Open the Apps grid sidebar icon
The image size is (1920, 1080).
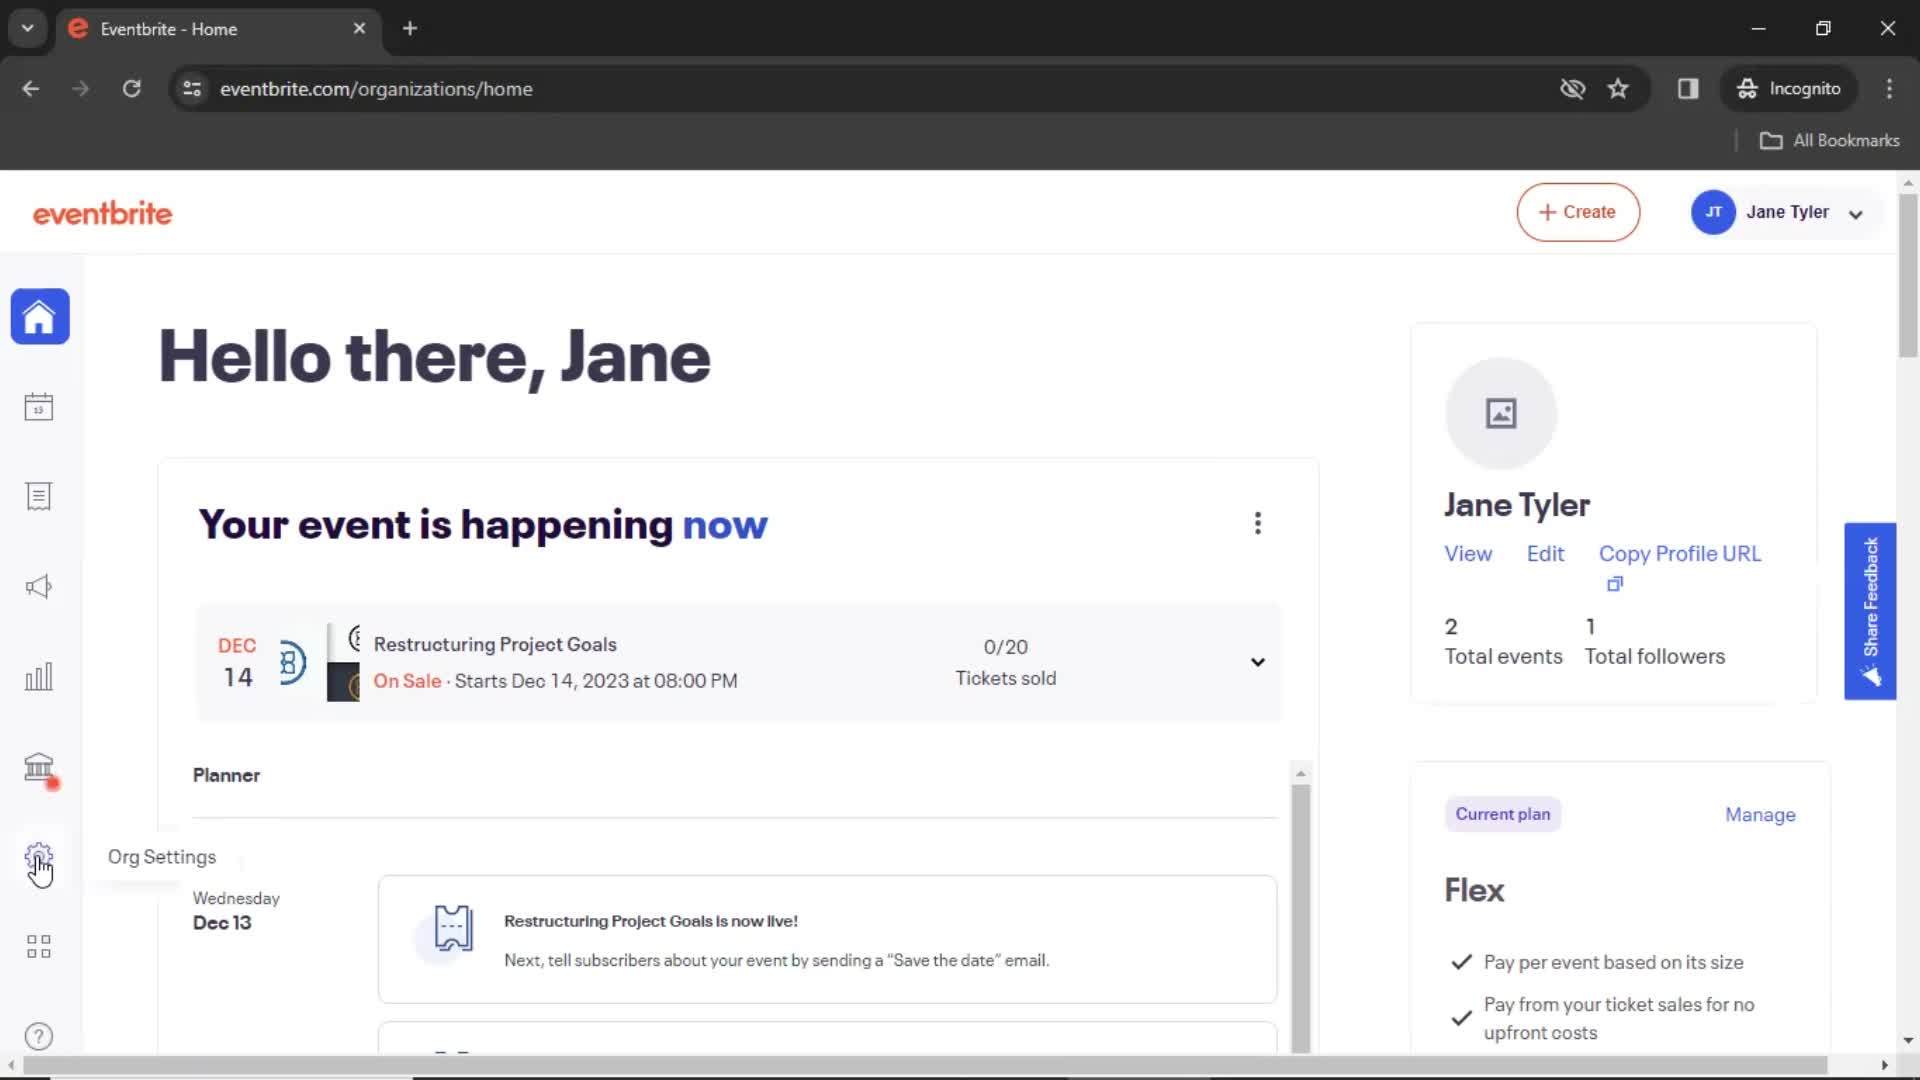pos(39,947)
